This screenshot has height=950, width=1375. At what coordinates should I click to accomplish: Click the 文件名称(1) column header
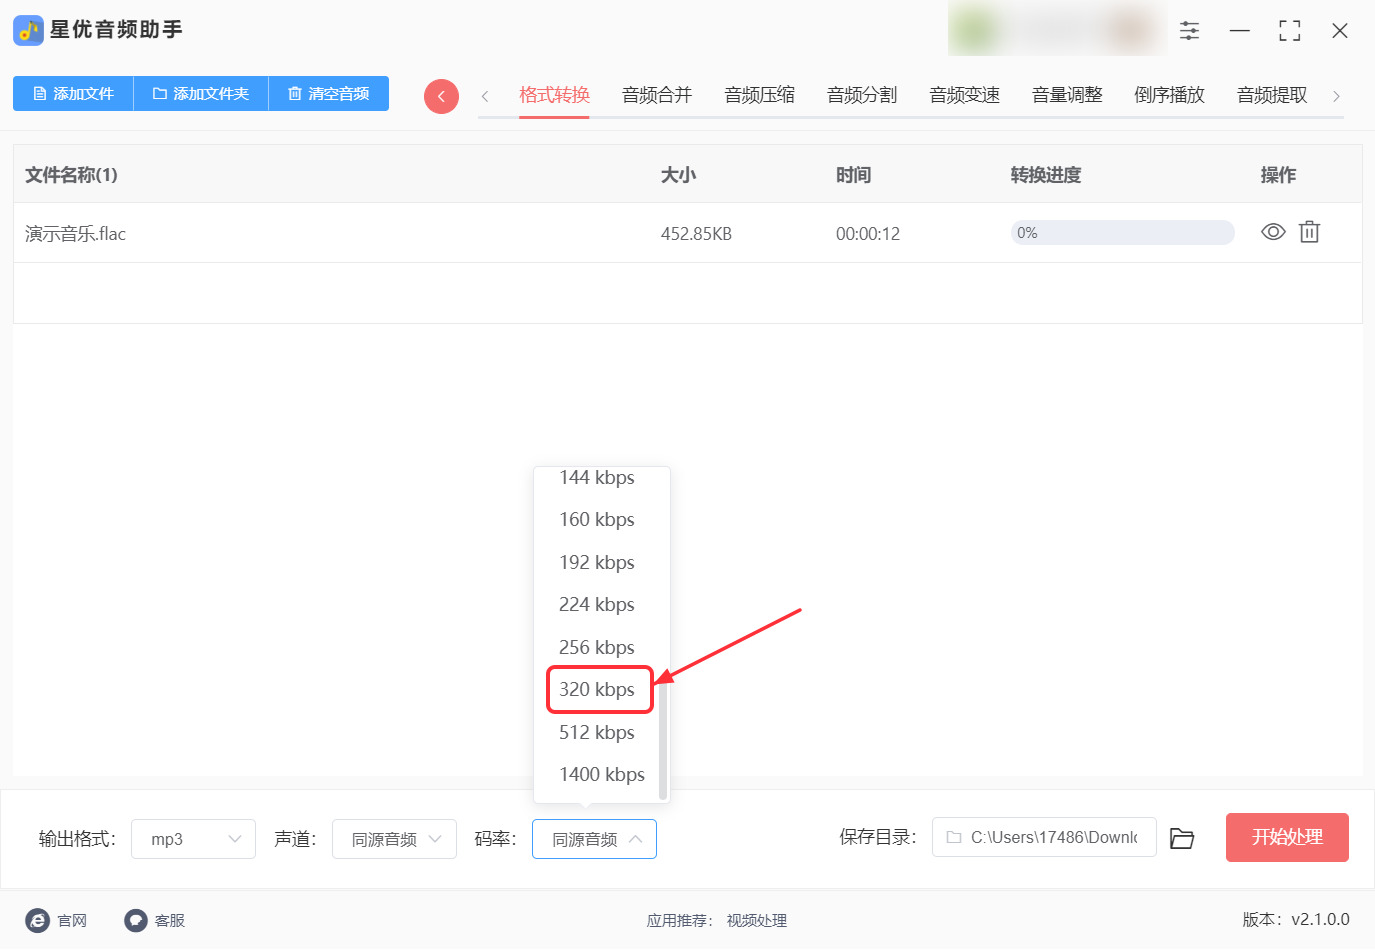click(x=71, y=175)
